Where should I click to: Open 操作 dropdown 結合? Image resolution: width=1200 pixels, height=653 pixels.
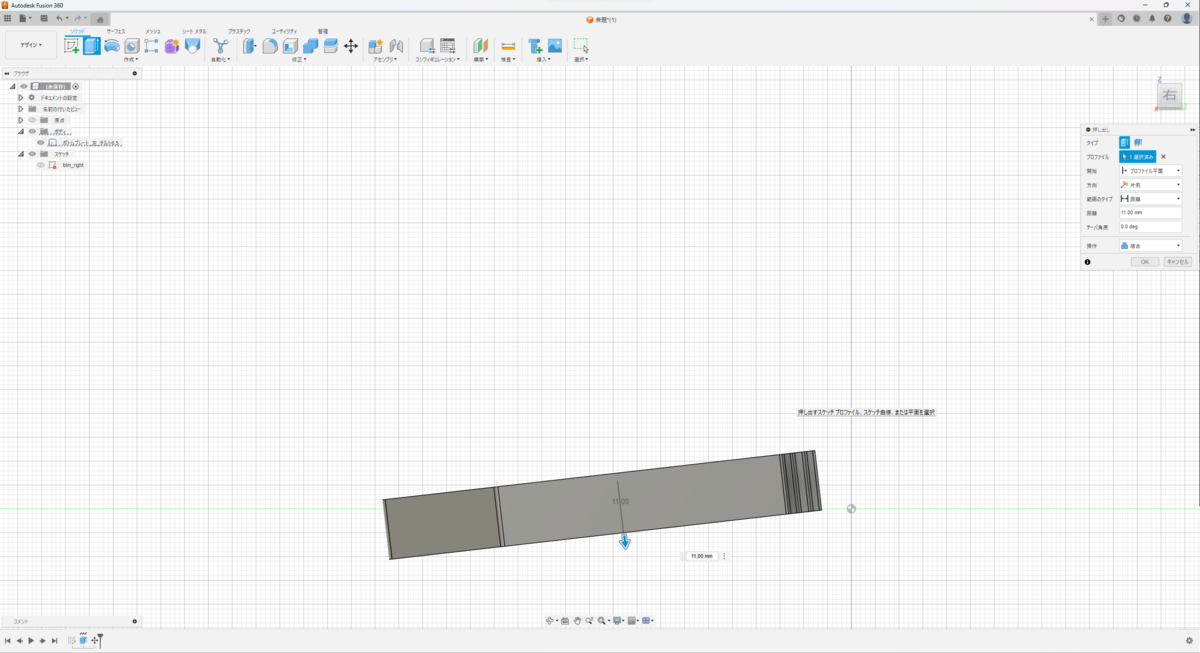point(1151,246)
